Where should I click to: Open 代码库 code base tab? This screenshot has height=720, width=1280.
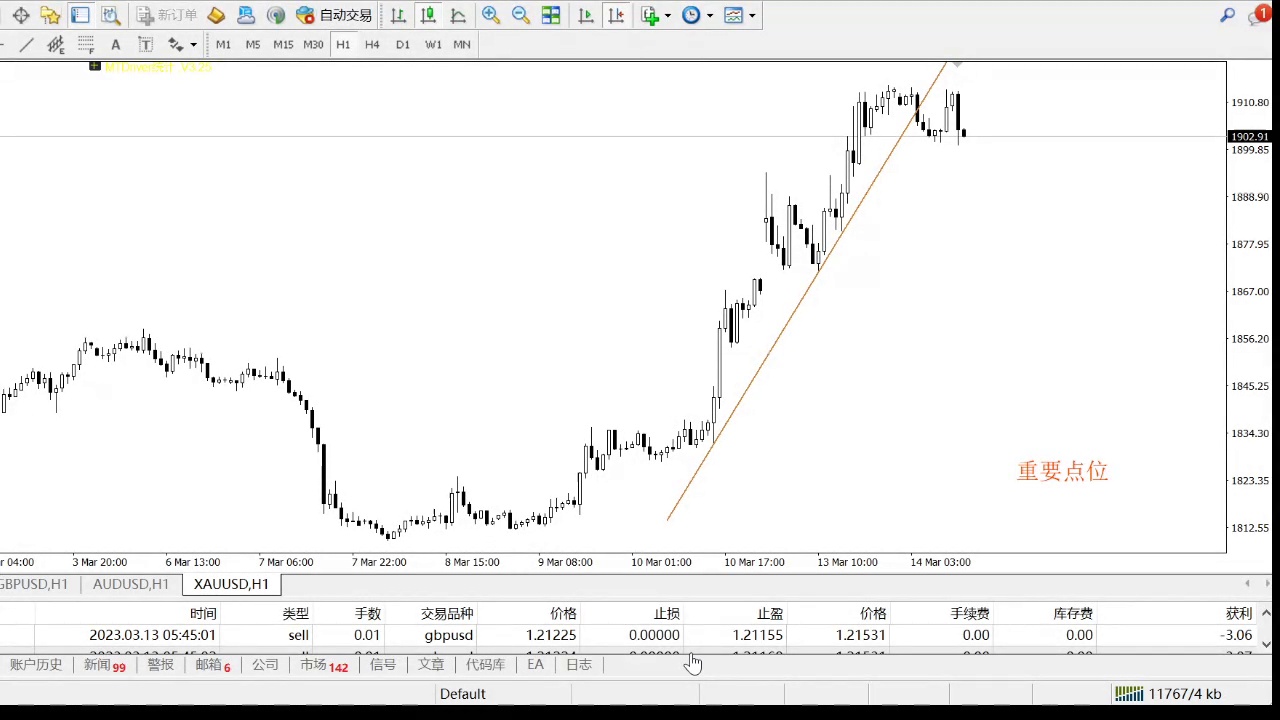click(x=485, y=665)
